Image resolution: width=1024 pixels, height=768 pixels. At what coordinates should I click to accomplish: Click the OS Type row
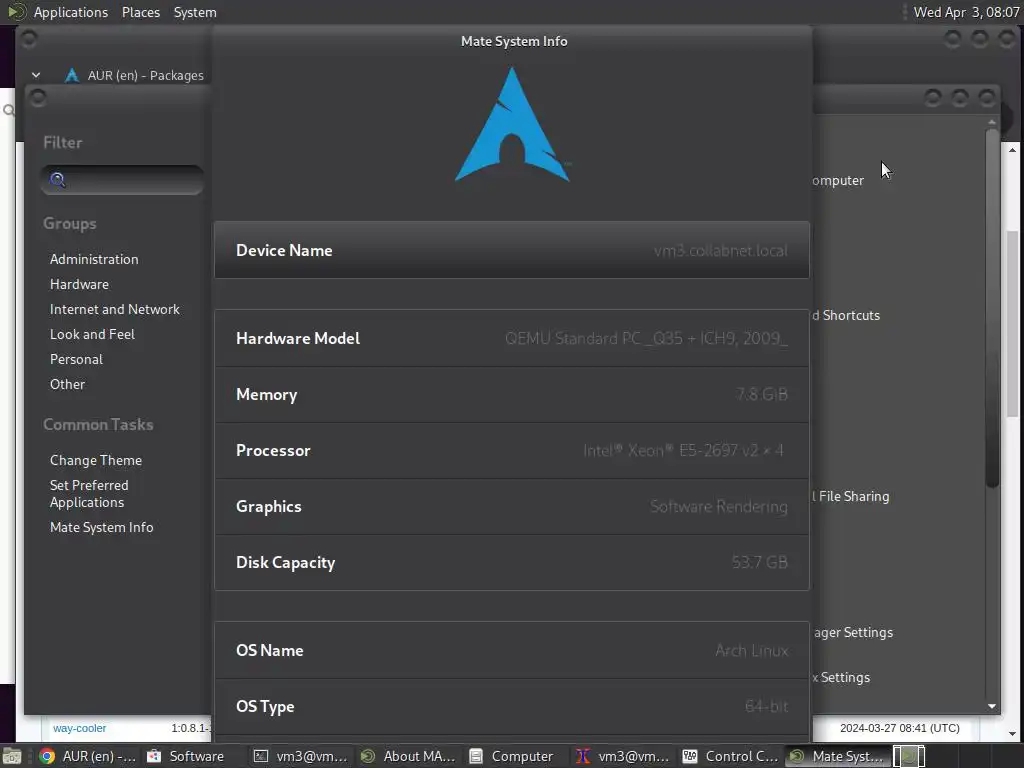click(x=512, y=707)
